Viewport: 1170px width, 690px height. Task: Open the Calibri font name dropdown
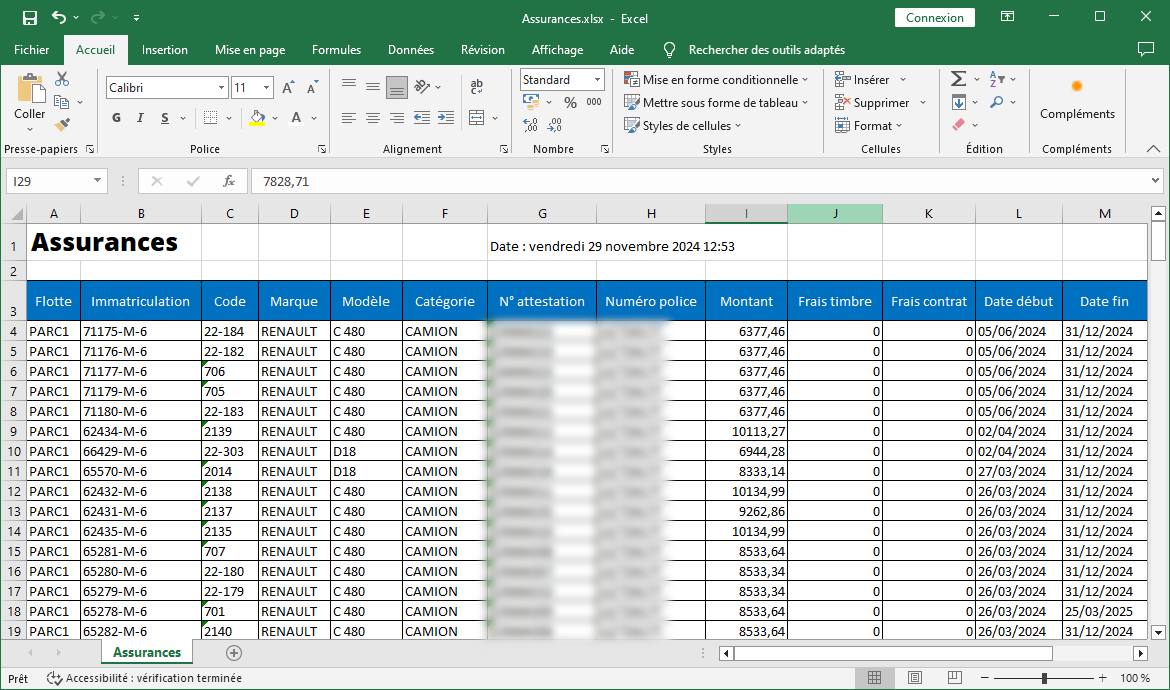coord(221,87)
